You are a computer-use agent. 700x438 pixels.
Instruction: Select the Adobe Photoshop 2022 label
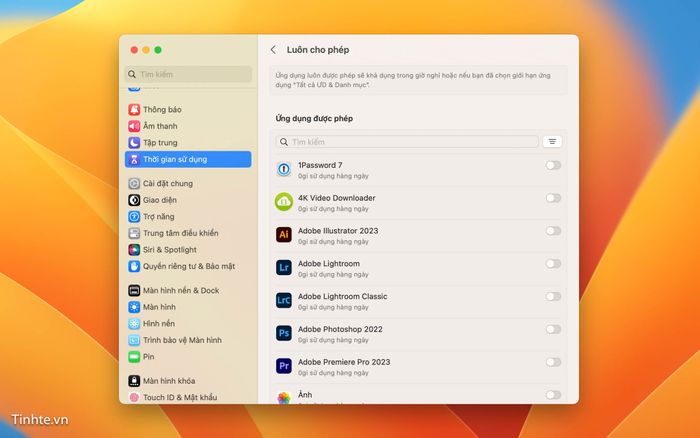[x=340, y=329]
